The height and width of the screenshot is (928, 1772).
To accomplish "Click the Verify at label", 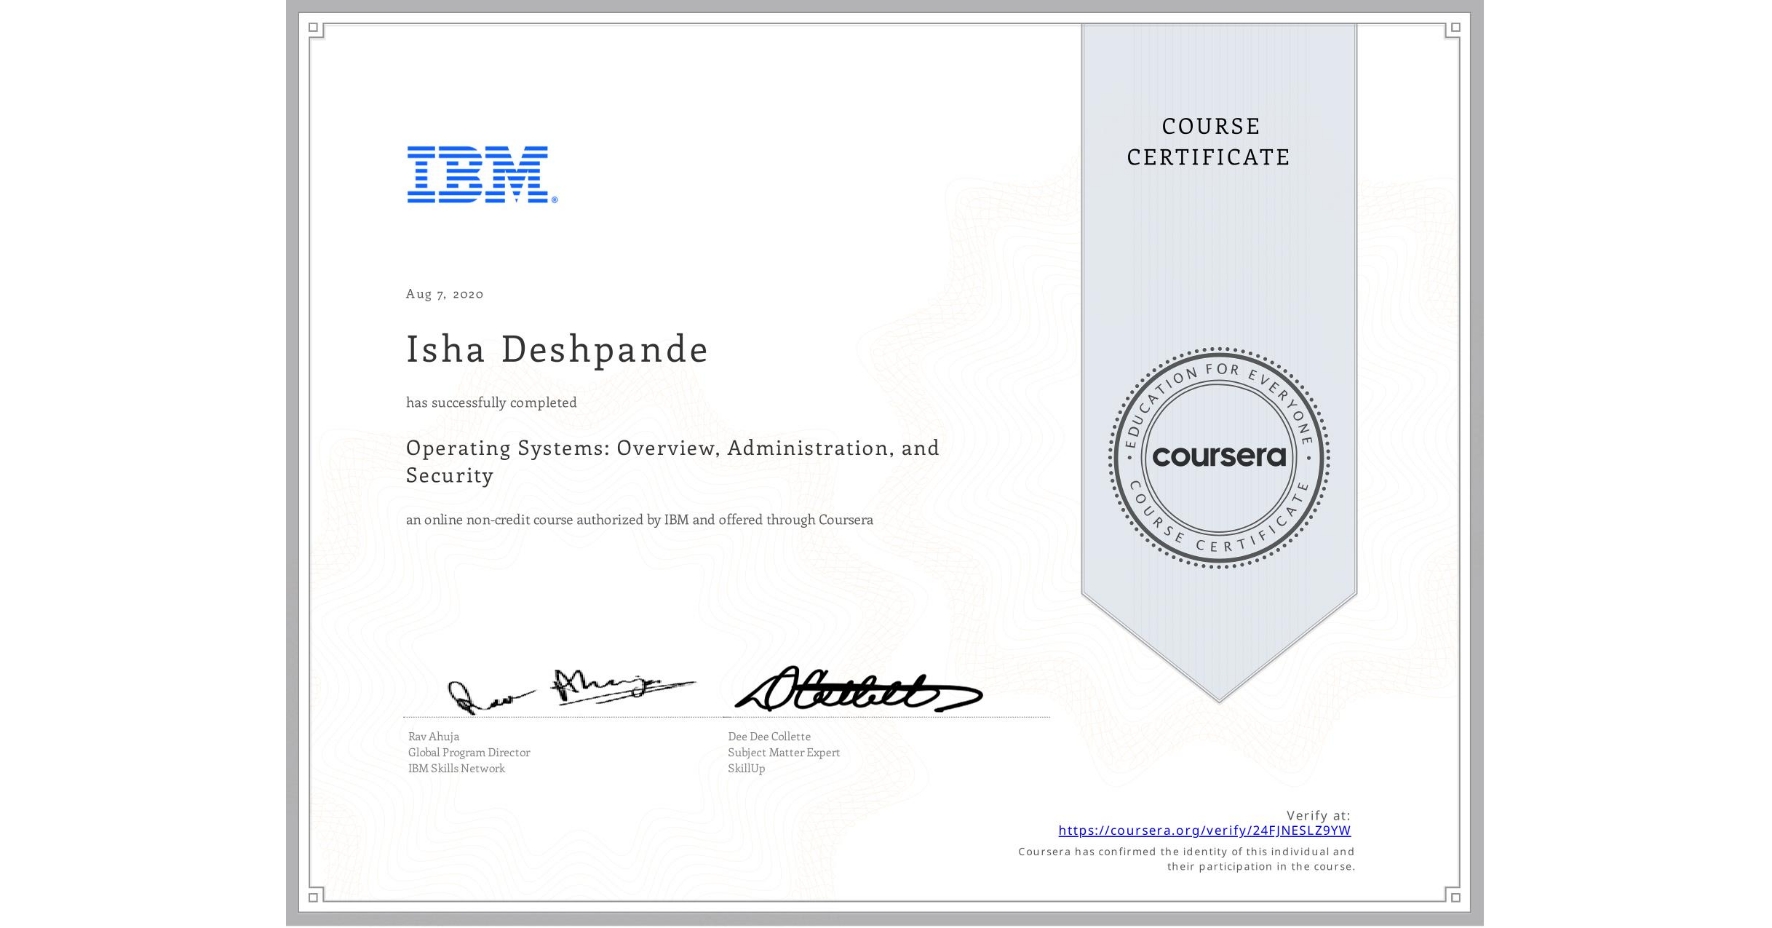I will point(1318,813).
